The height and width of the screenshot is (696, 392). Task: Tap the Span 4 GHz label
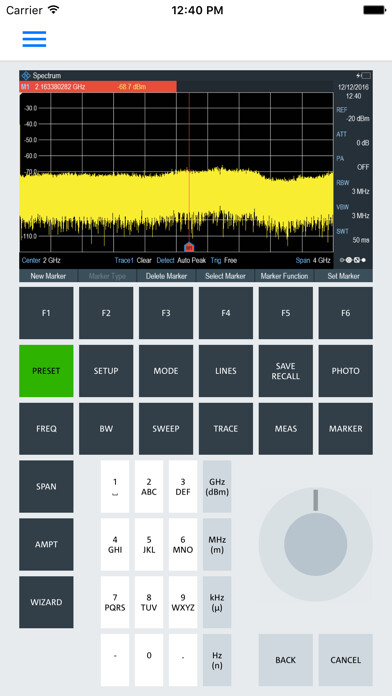(x=313, y=261)
